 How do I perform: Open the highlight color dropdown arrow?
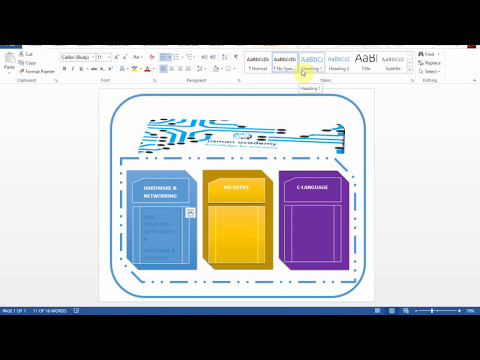point(140,69)
